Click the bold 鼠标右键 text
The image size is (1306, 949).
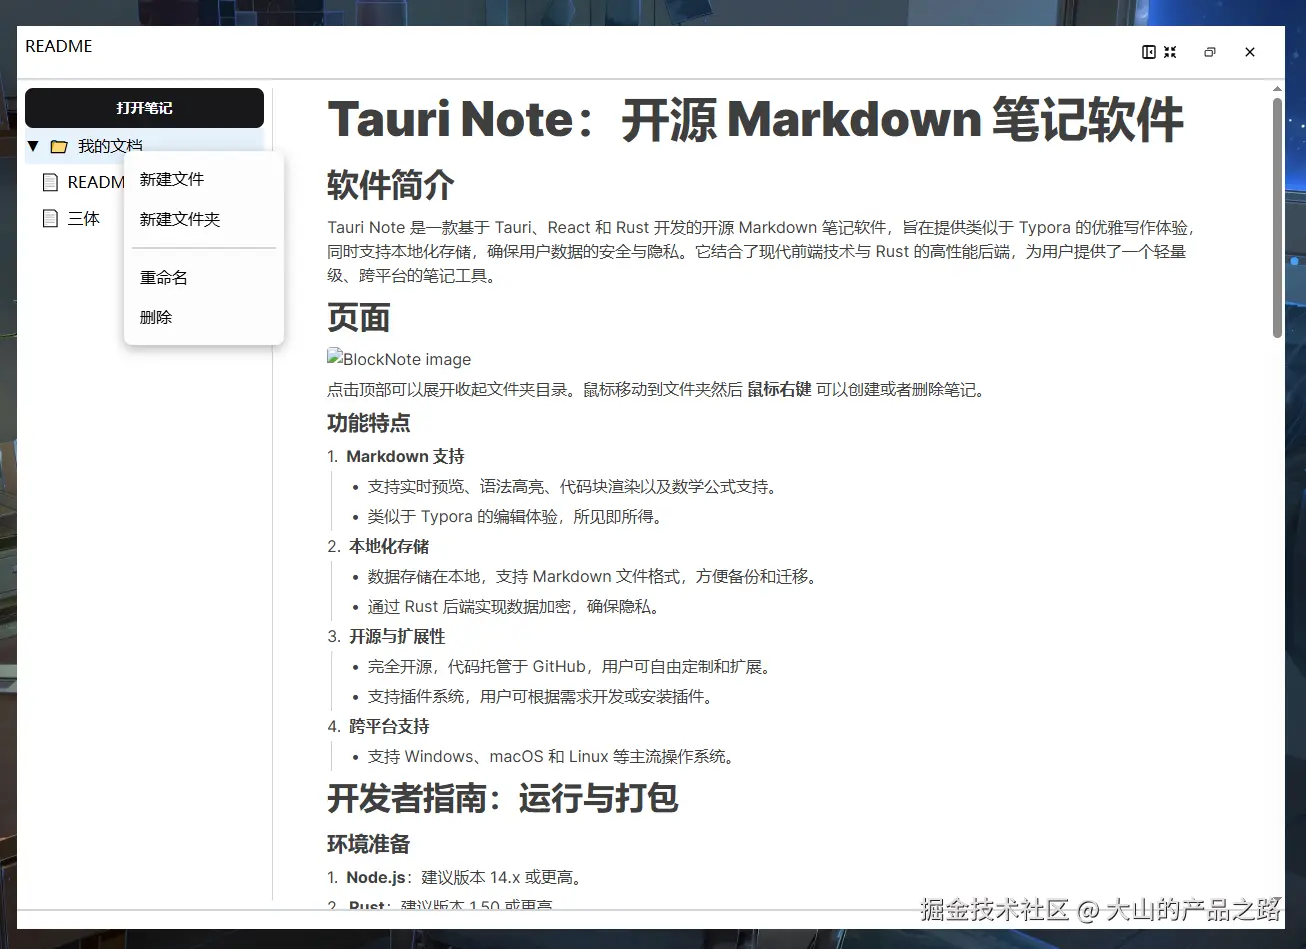(779, 389)
